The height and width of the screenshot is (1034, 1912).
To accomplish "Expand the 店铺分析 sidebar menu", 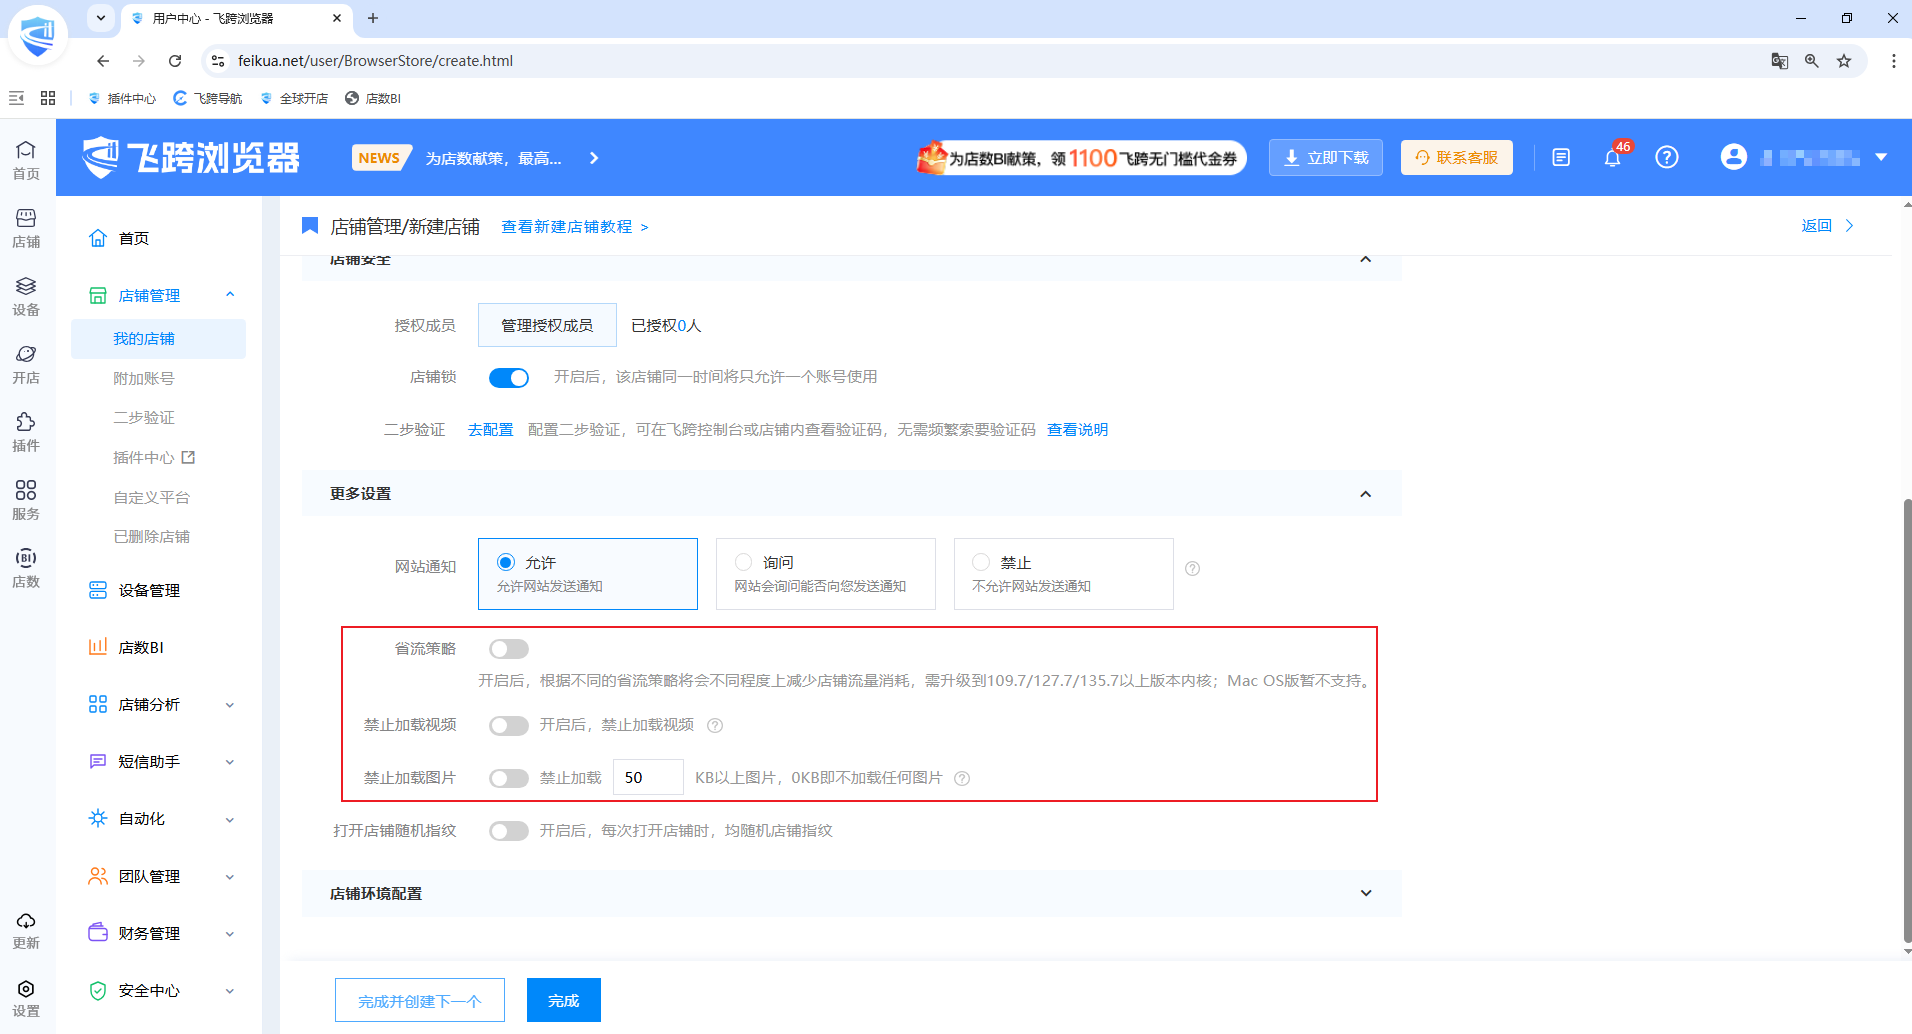I will [x=230, y=705].
